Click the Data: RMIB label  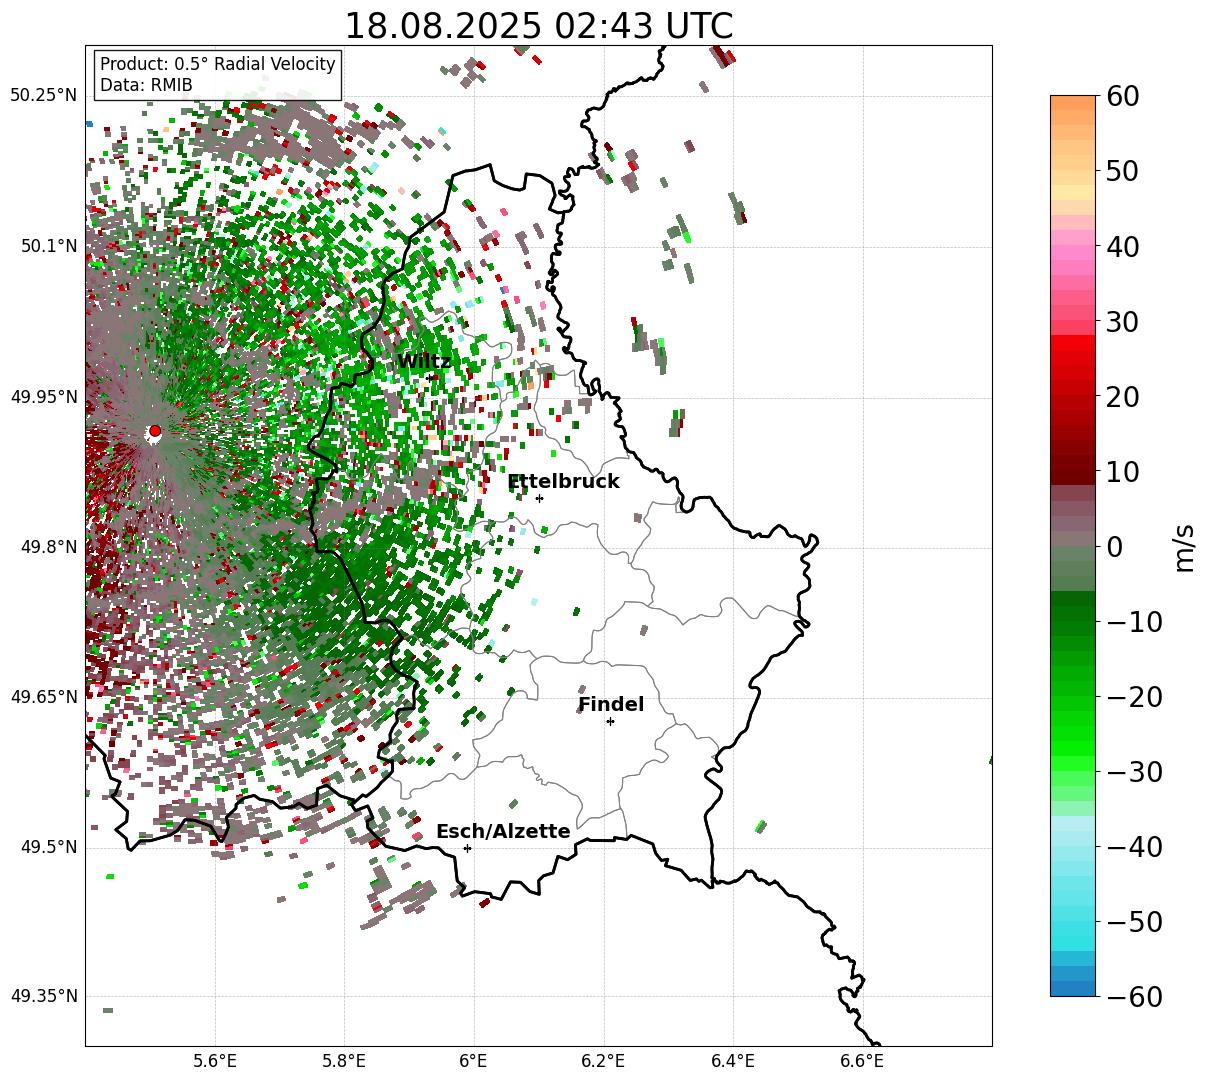(x=146, y=86)
